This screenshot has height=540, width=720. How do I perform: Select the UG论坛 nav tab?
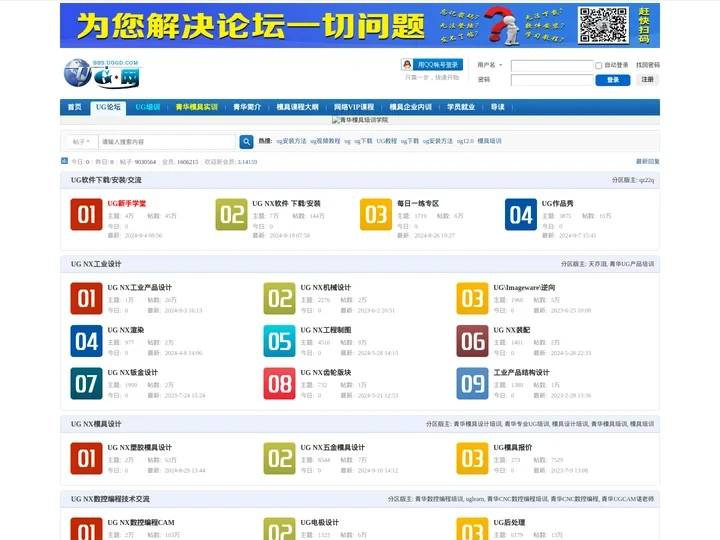tap(108, 107)
